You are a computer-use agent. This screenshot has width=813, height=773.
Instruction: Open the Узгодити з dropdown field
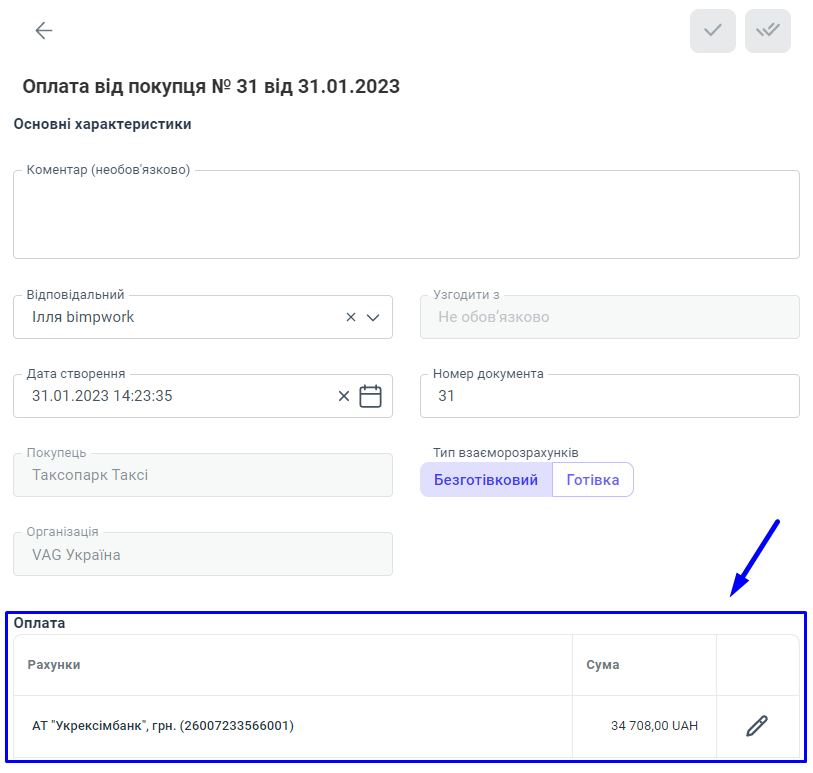pyautogui.click(x=609, y=317)
